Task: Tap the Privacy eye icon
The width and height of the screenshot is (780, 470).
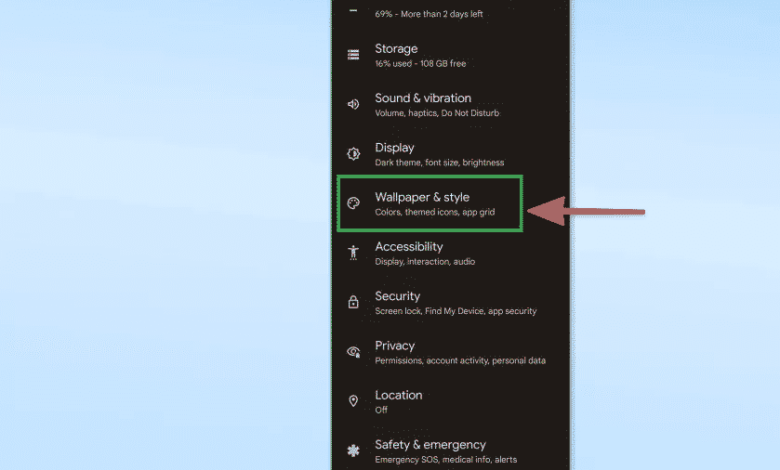Action: pos(354,352)
